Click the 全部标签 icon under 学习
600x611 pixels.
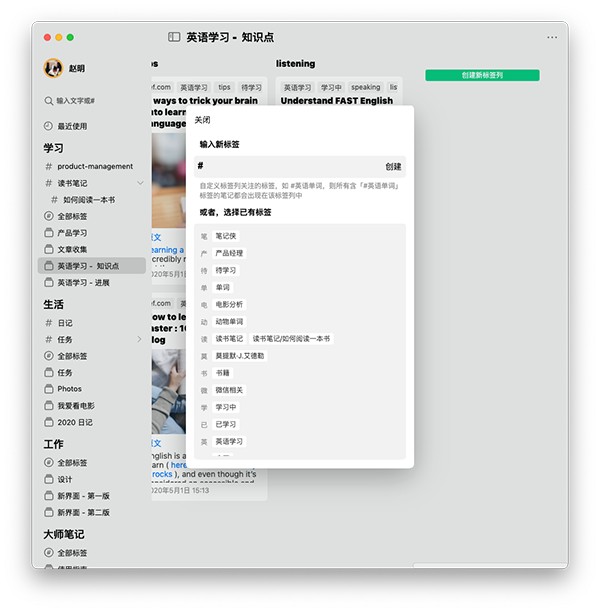(48, 216)
